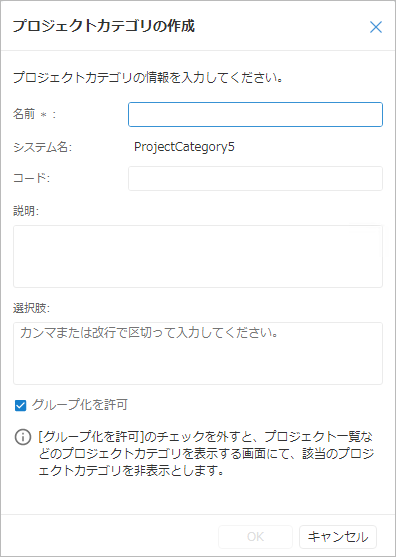Click the 選択肢 text area with placeholder
This screenshot has height=557, width=396.
click(x=198, y=353)
